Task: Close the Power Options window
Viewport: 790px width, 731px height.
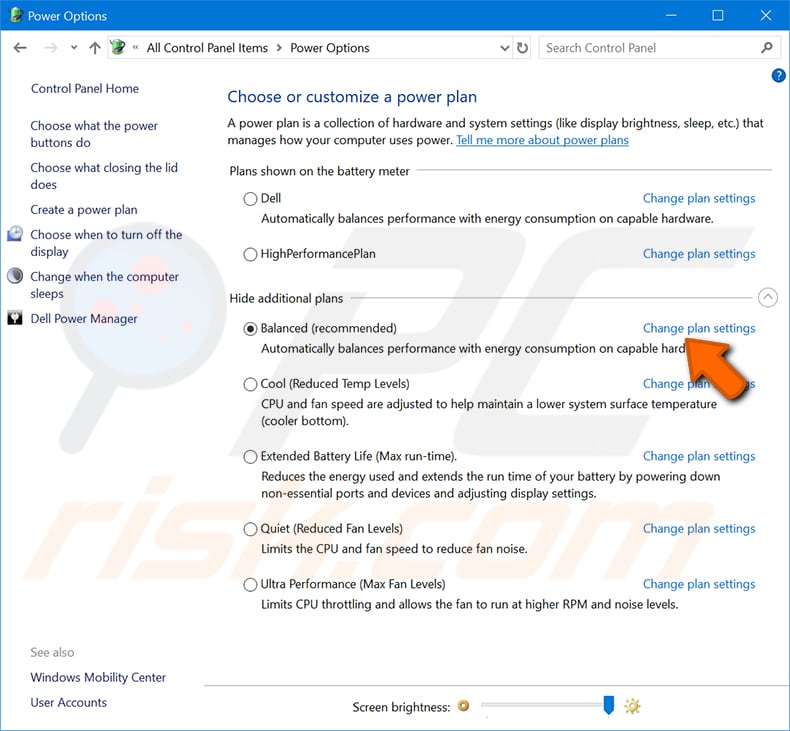Action: click(766, 15)
